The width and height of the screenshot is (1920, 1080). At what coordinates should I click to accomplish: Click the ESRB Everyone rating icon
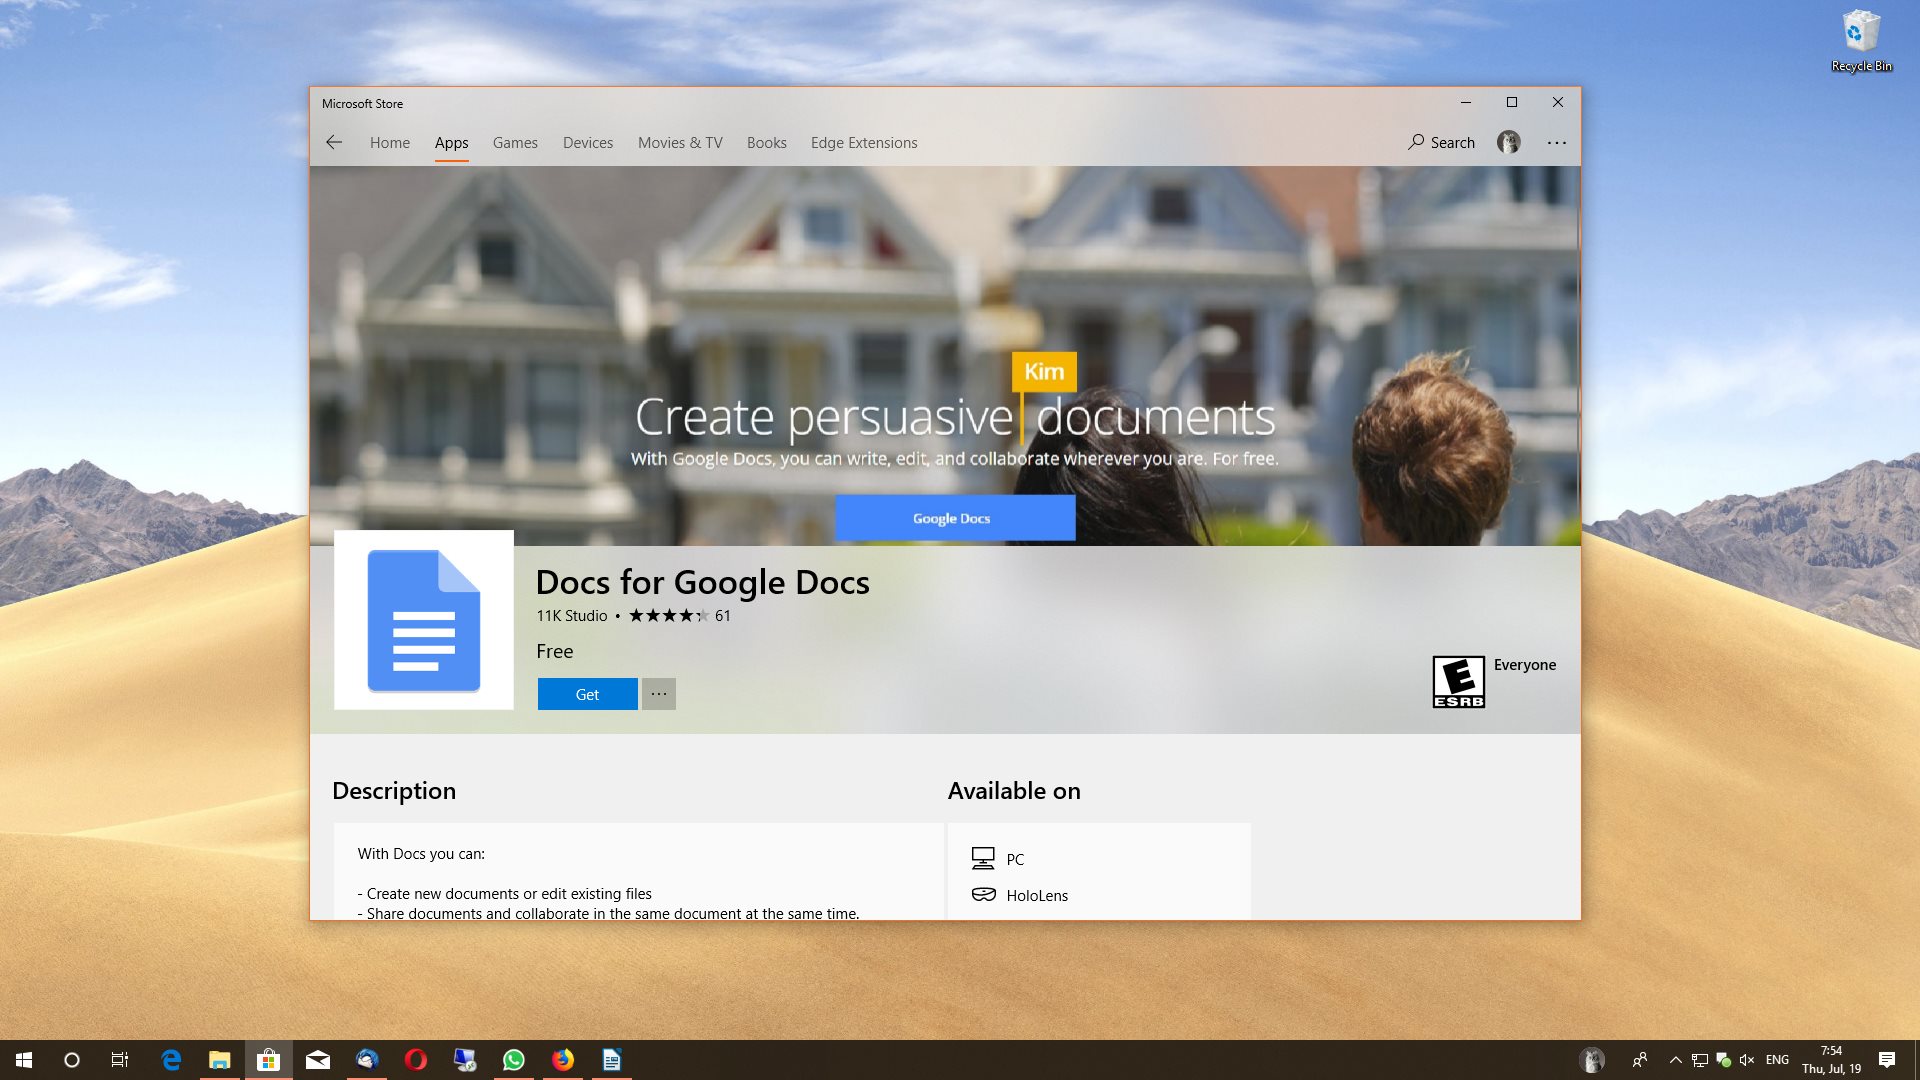(x=1458, y=682)
